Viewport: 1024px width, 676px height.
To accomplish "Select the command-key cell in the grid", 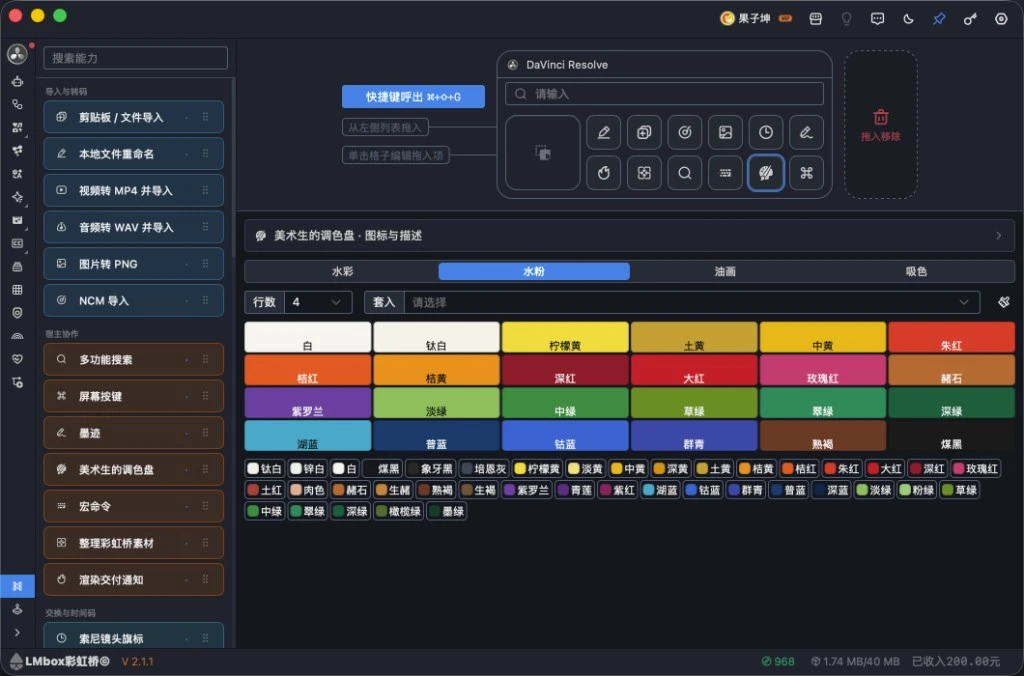I will [x=806, y=173].
